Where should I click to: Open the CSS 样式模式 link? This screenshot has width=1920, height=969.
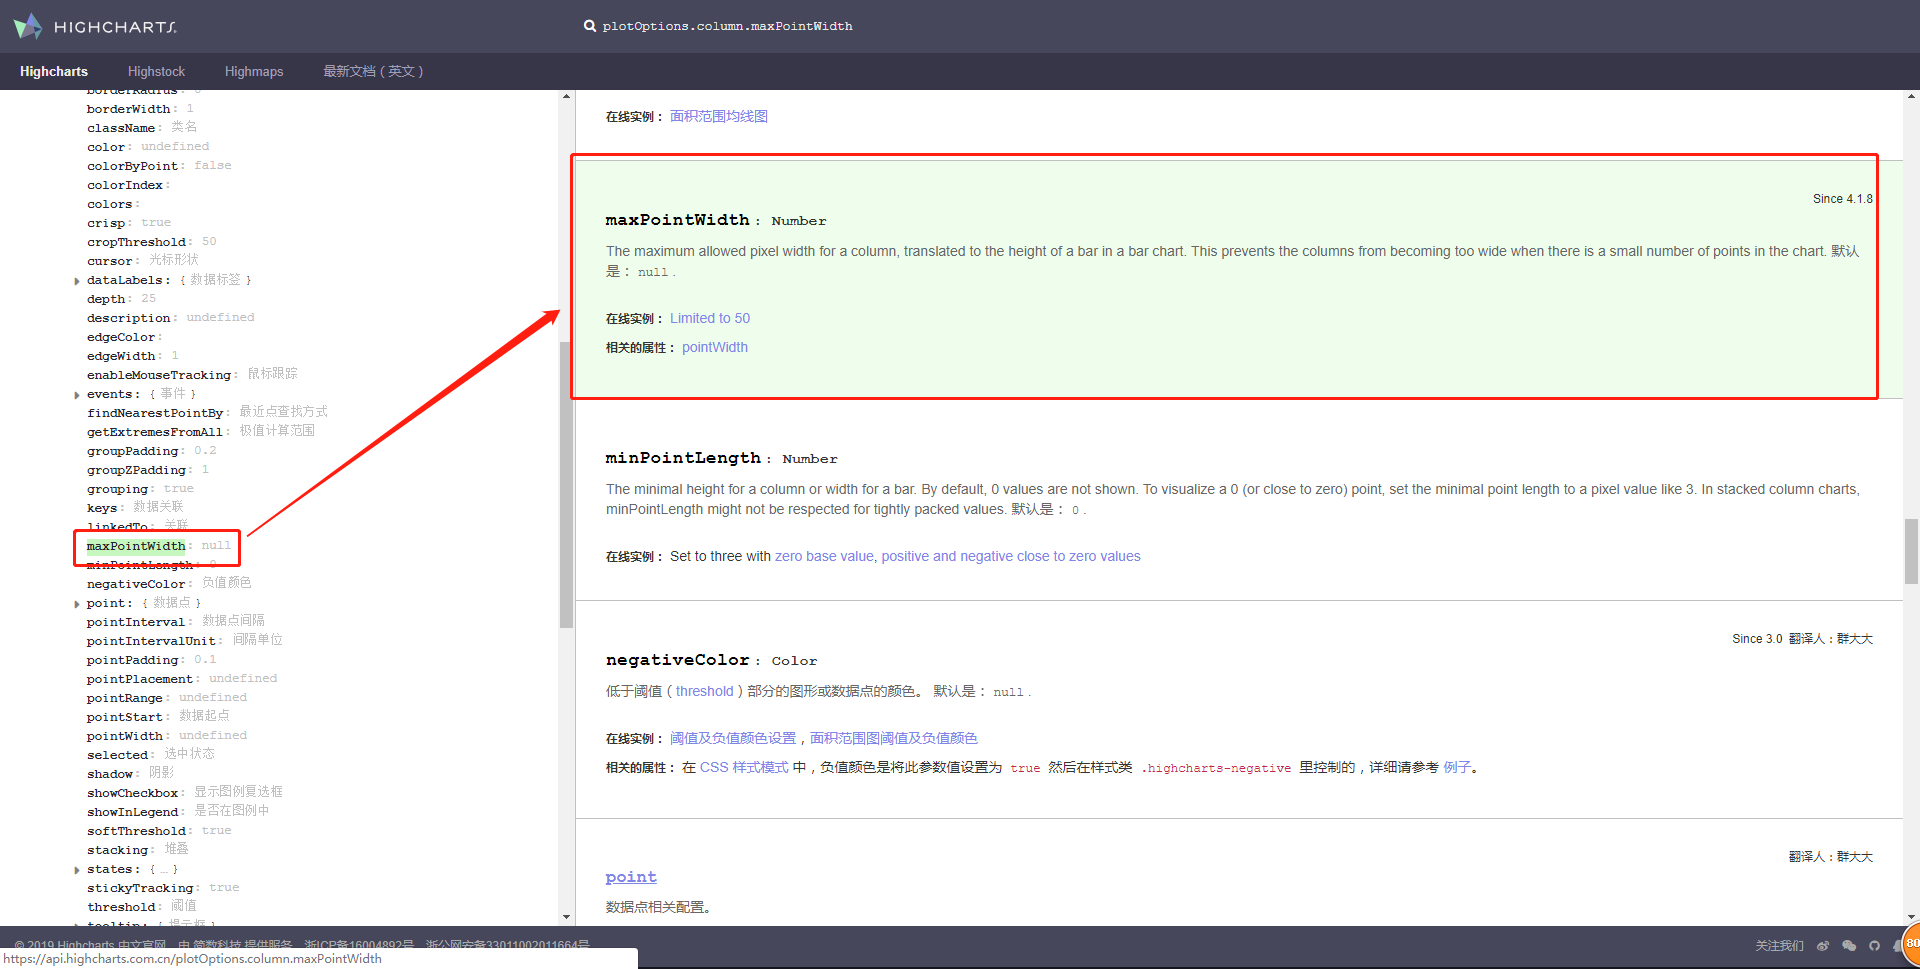pyautogui.click(x=744, y=767)
